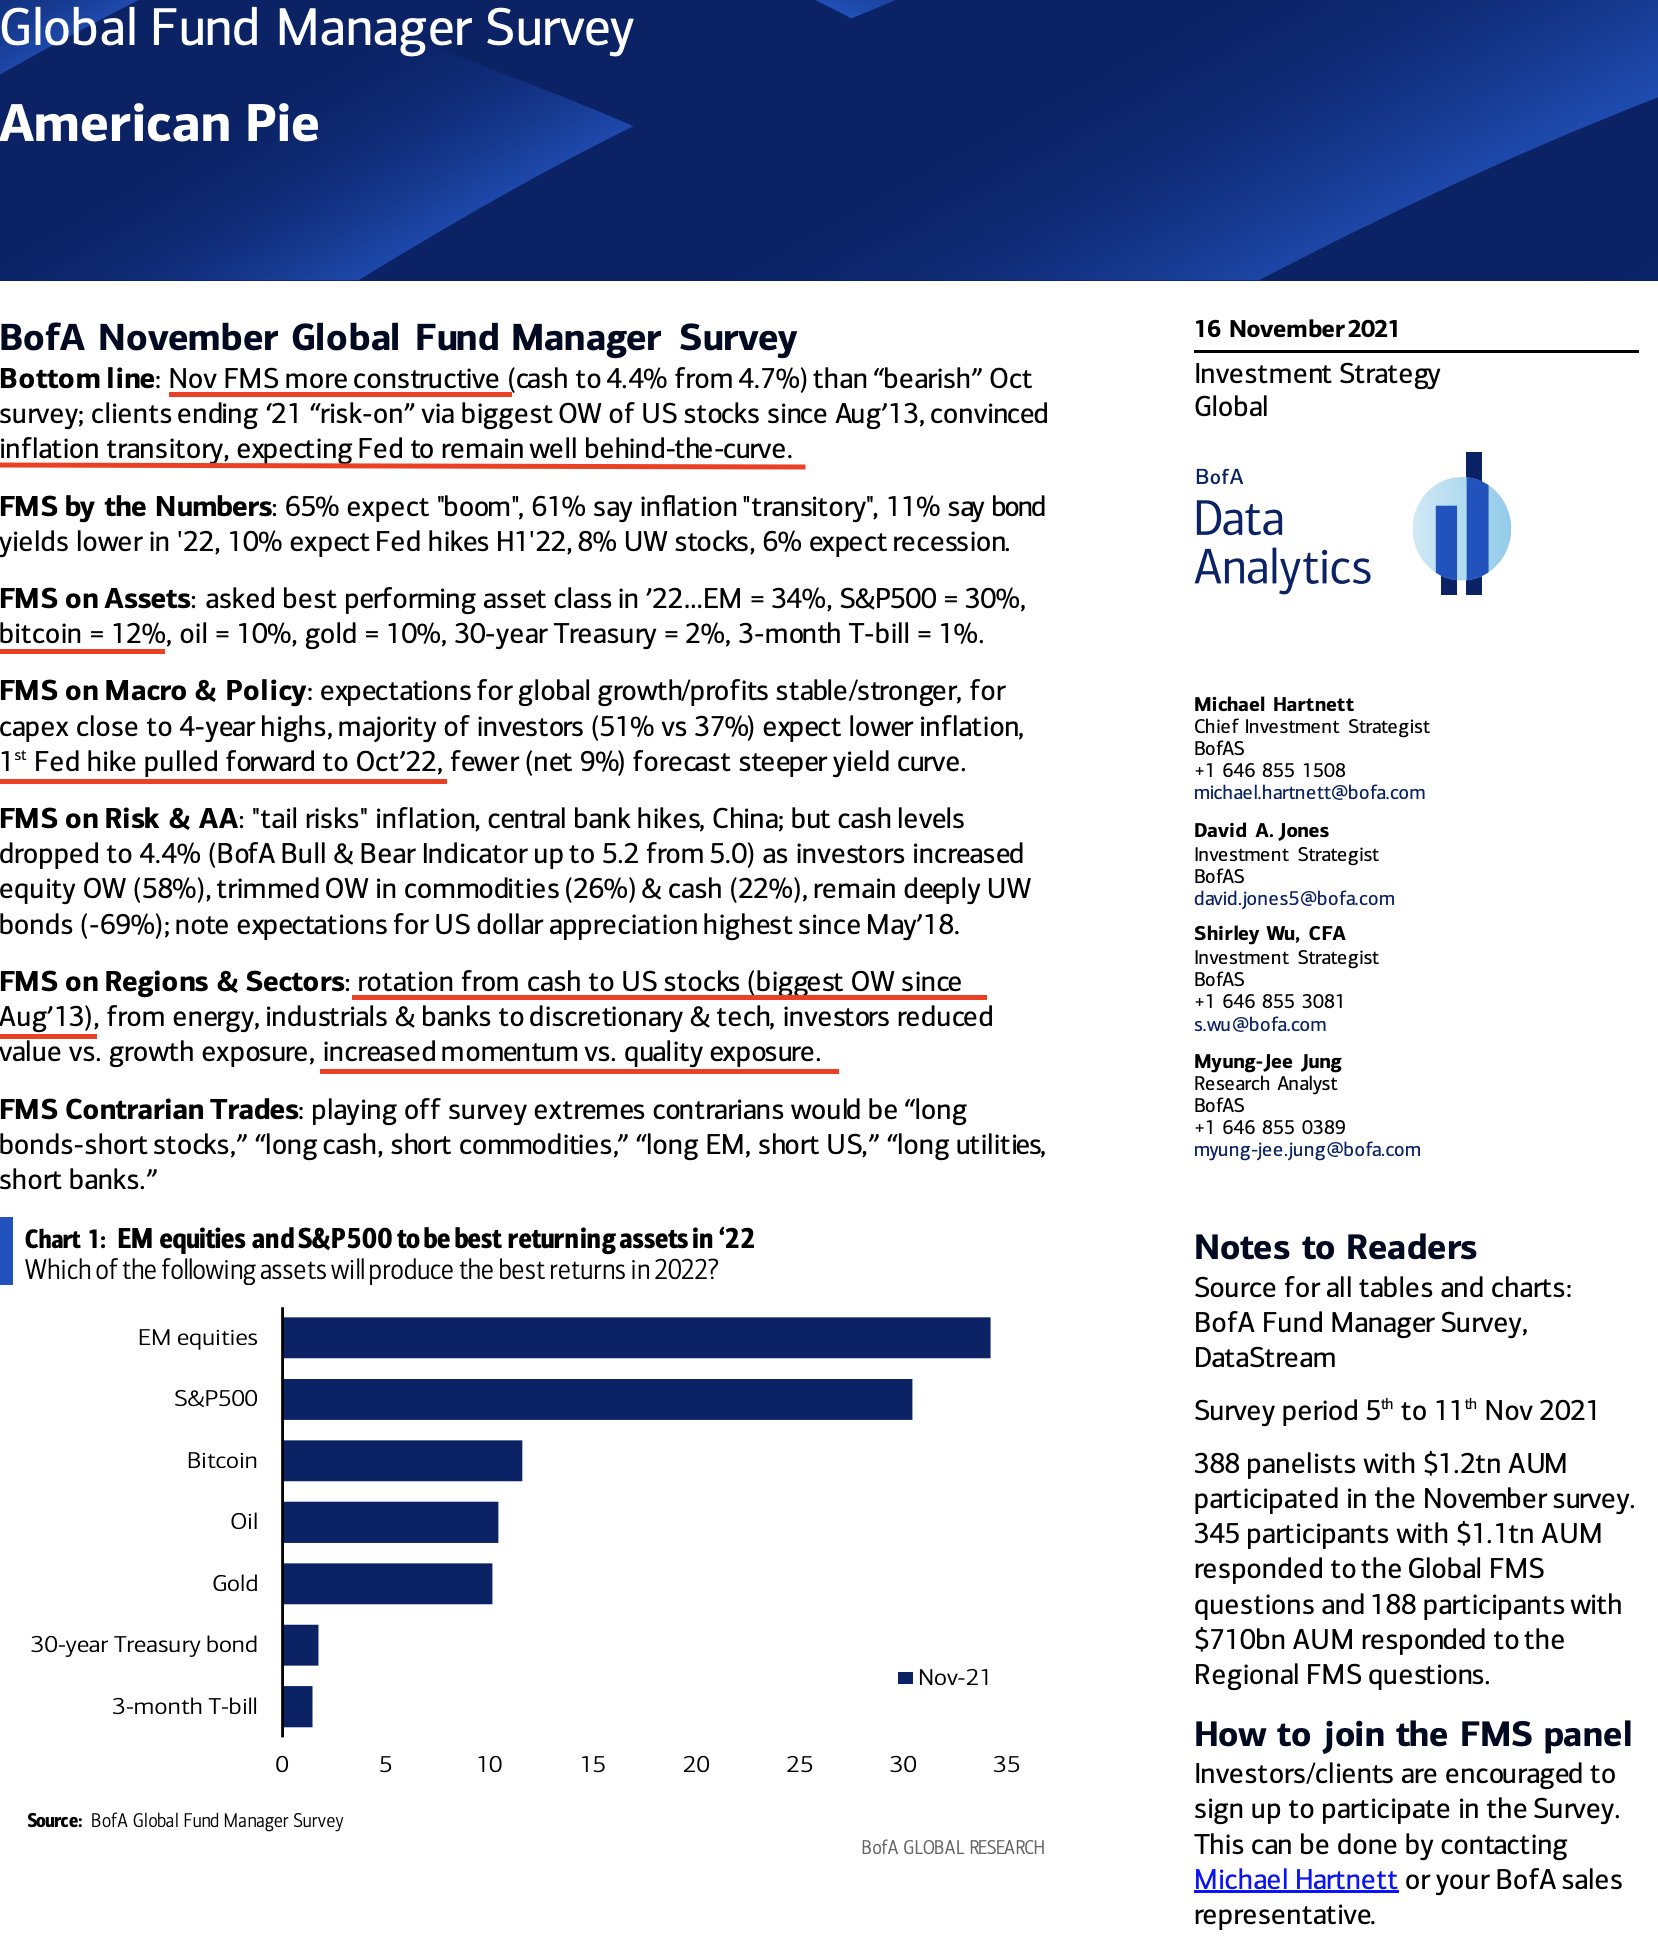Open the michael.hartnett@bofa.com email link
1658x1936 pixels.
click(x=1309, y=792)
